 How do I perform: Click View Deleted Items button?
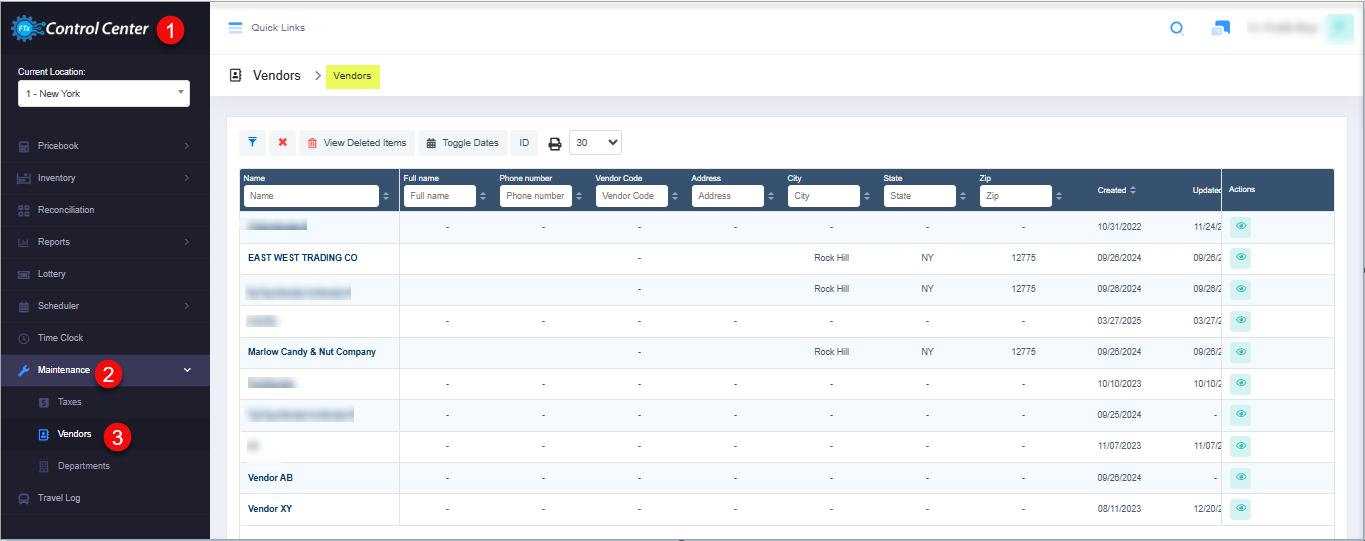click(x=357, y=143)
